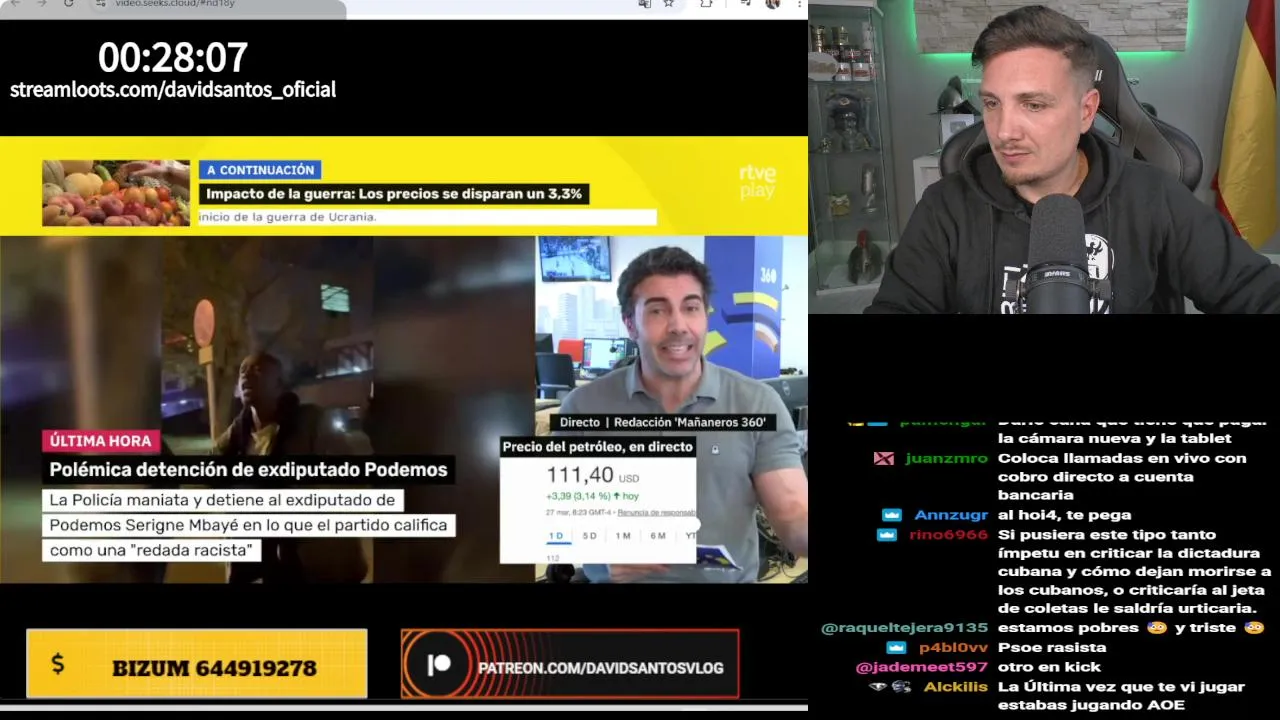Bookmark this page with the star icon

(668, 3)
